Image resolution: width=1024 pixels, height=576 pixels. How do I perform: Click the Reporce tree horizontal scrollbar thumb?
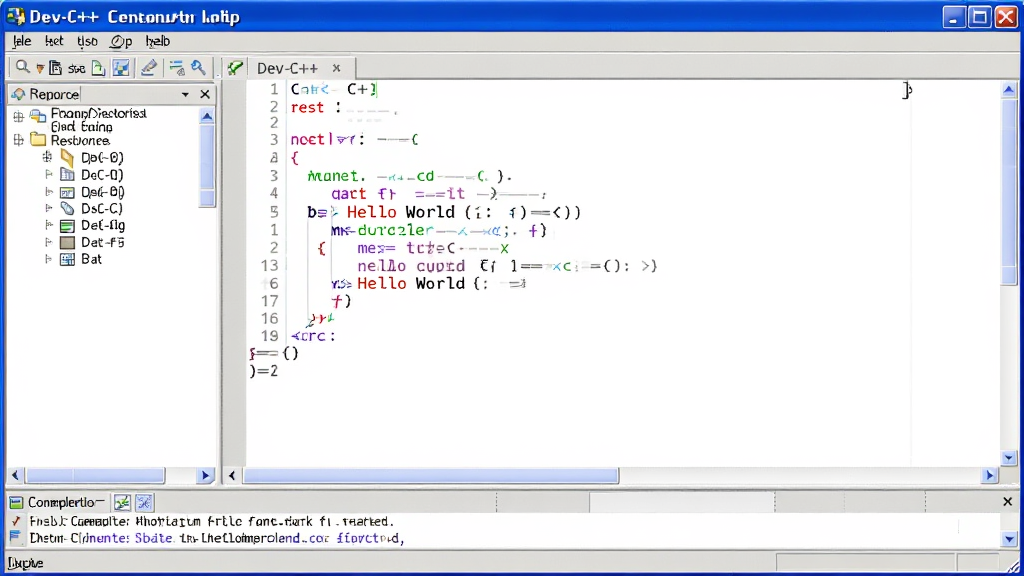pyautogui.click(x=95, y=475)
